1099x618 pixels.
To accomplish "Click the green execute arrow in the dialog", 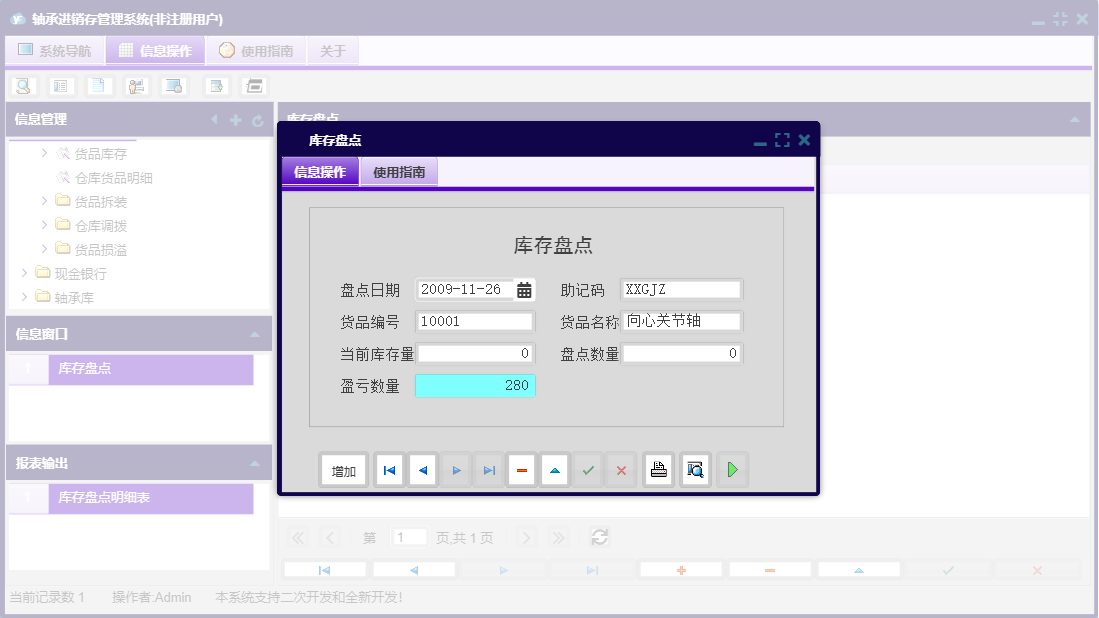I will [x=732, y=469].
